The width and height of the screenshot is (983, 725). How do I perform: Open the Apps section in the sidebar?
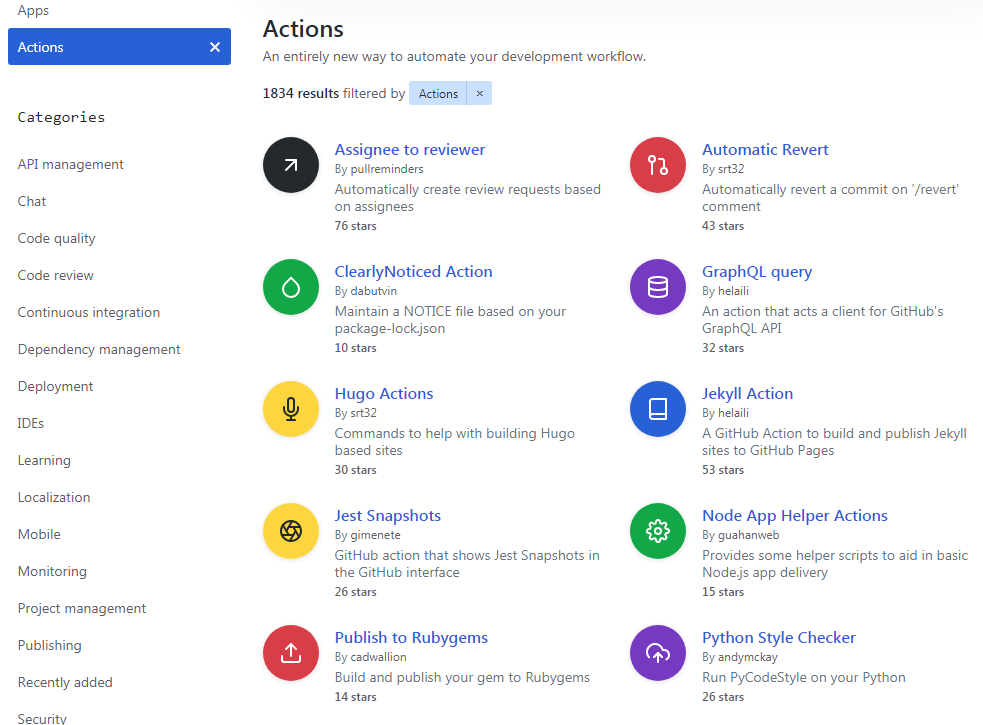[33, 10]
